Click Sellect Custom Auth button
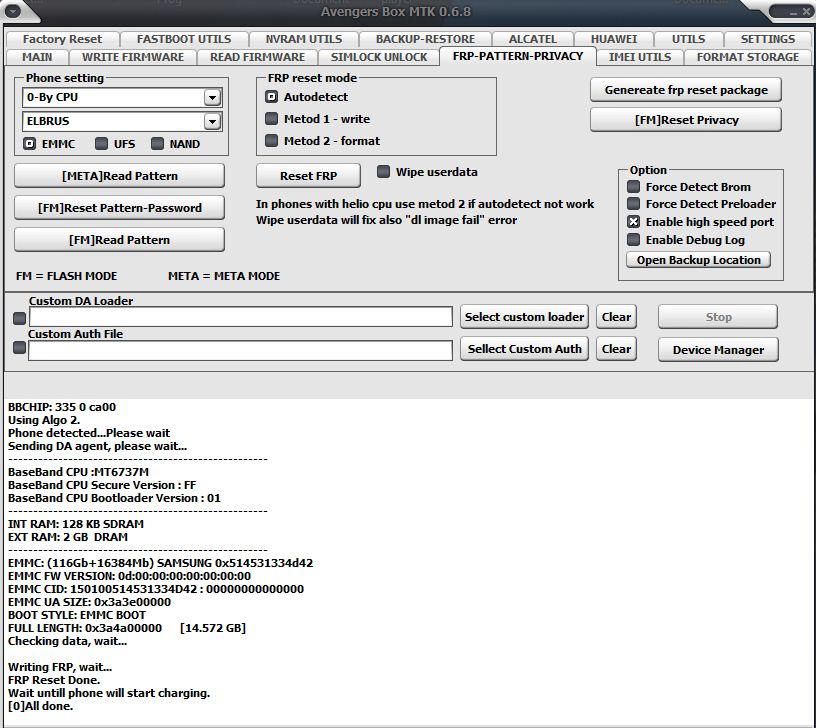The height and width of the screenshot is (728, 816). [524, 349]
